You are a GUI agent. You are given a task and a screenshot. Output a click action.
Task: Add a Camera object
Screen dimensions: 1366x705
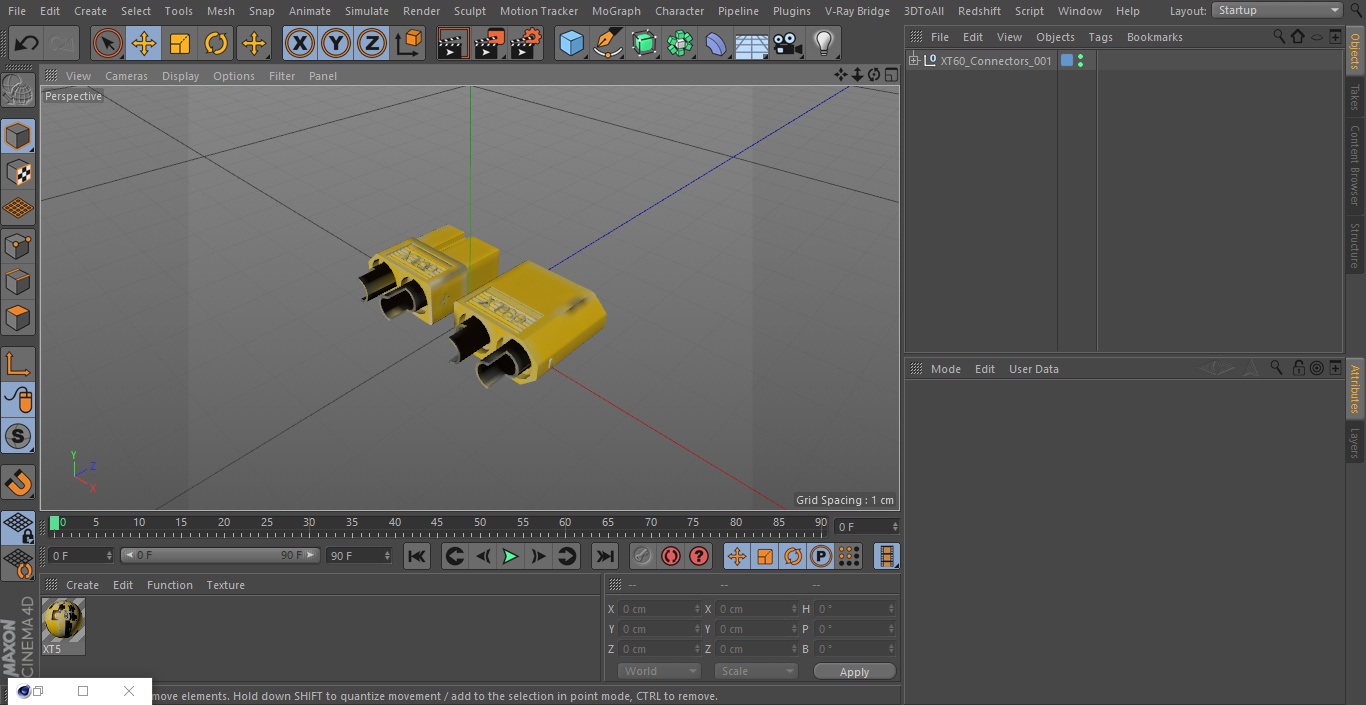(x=787, y=43)
